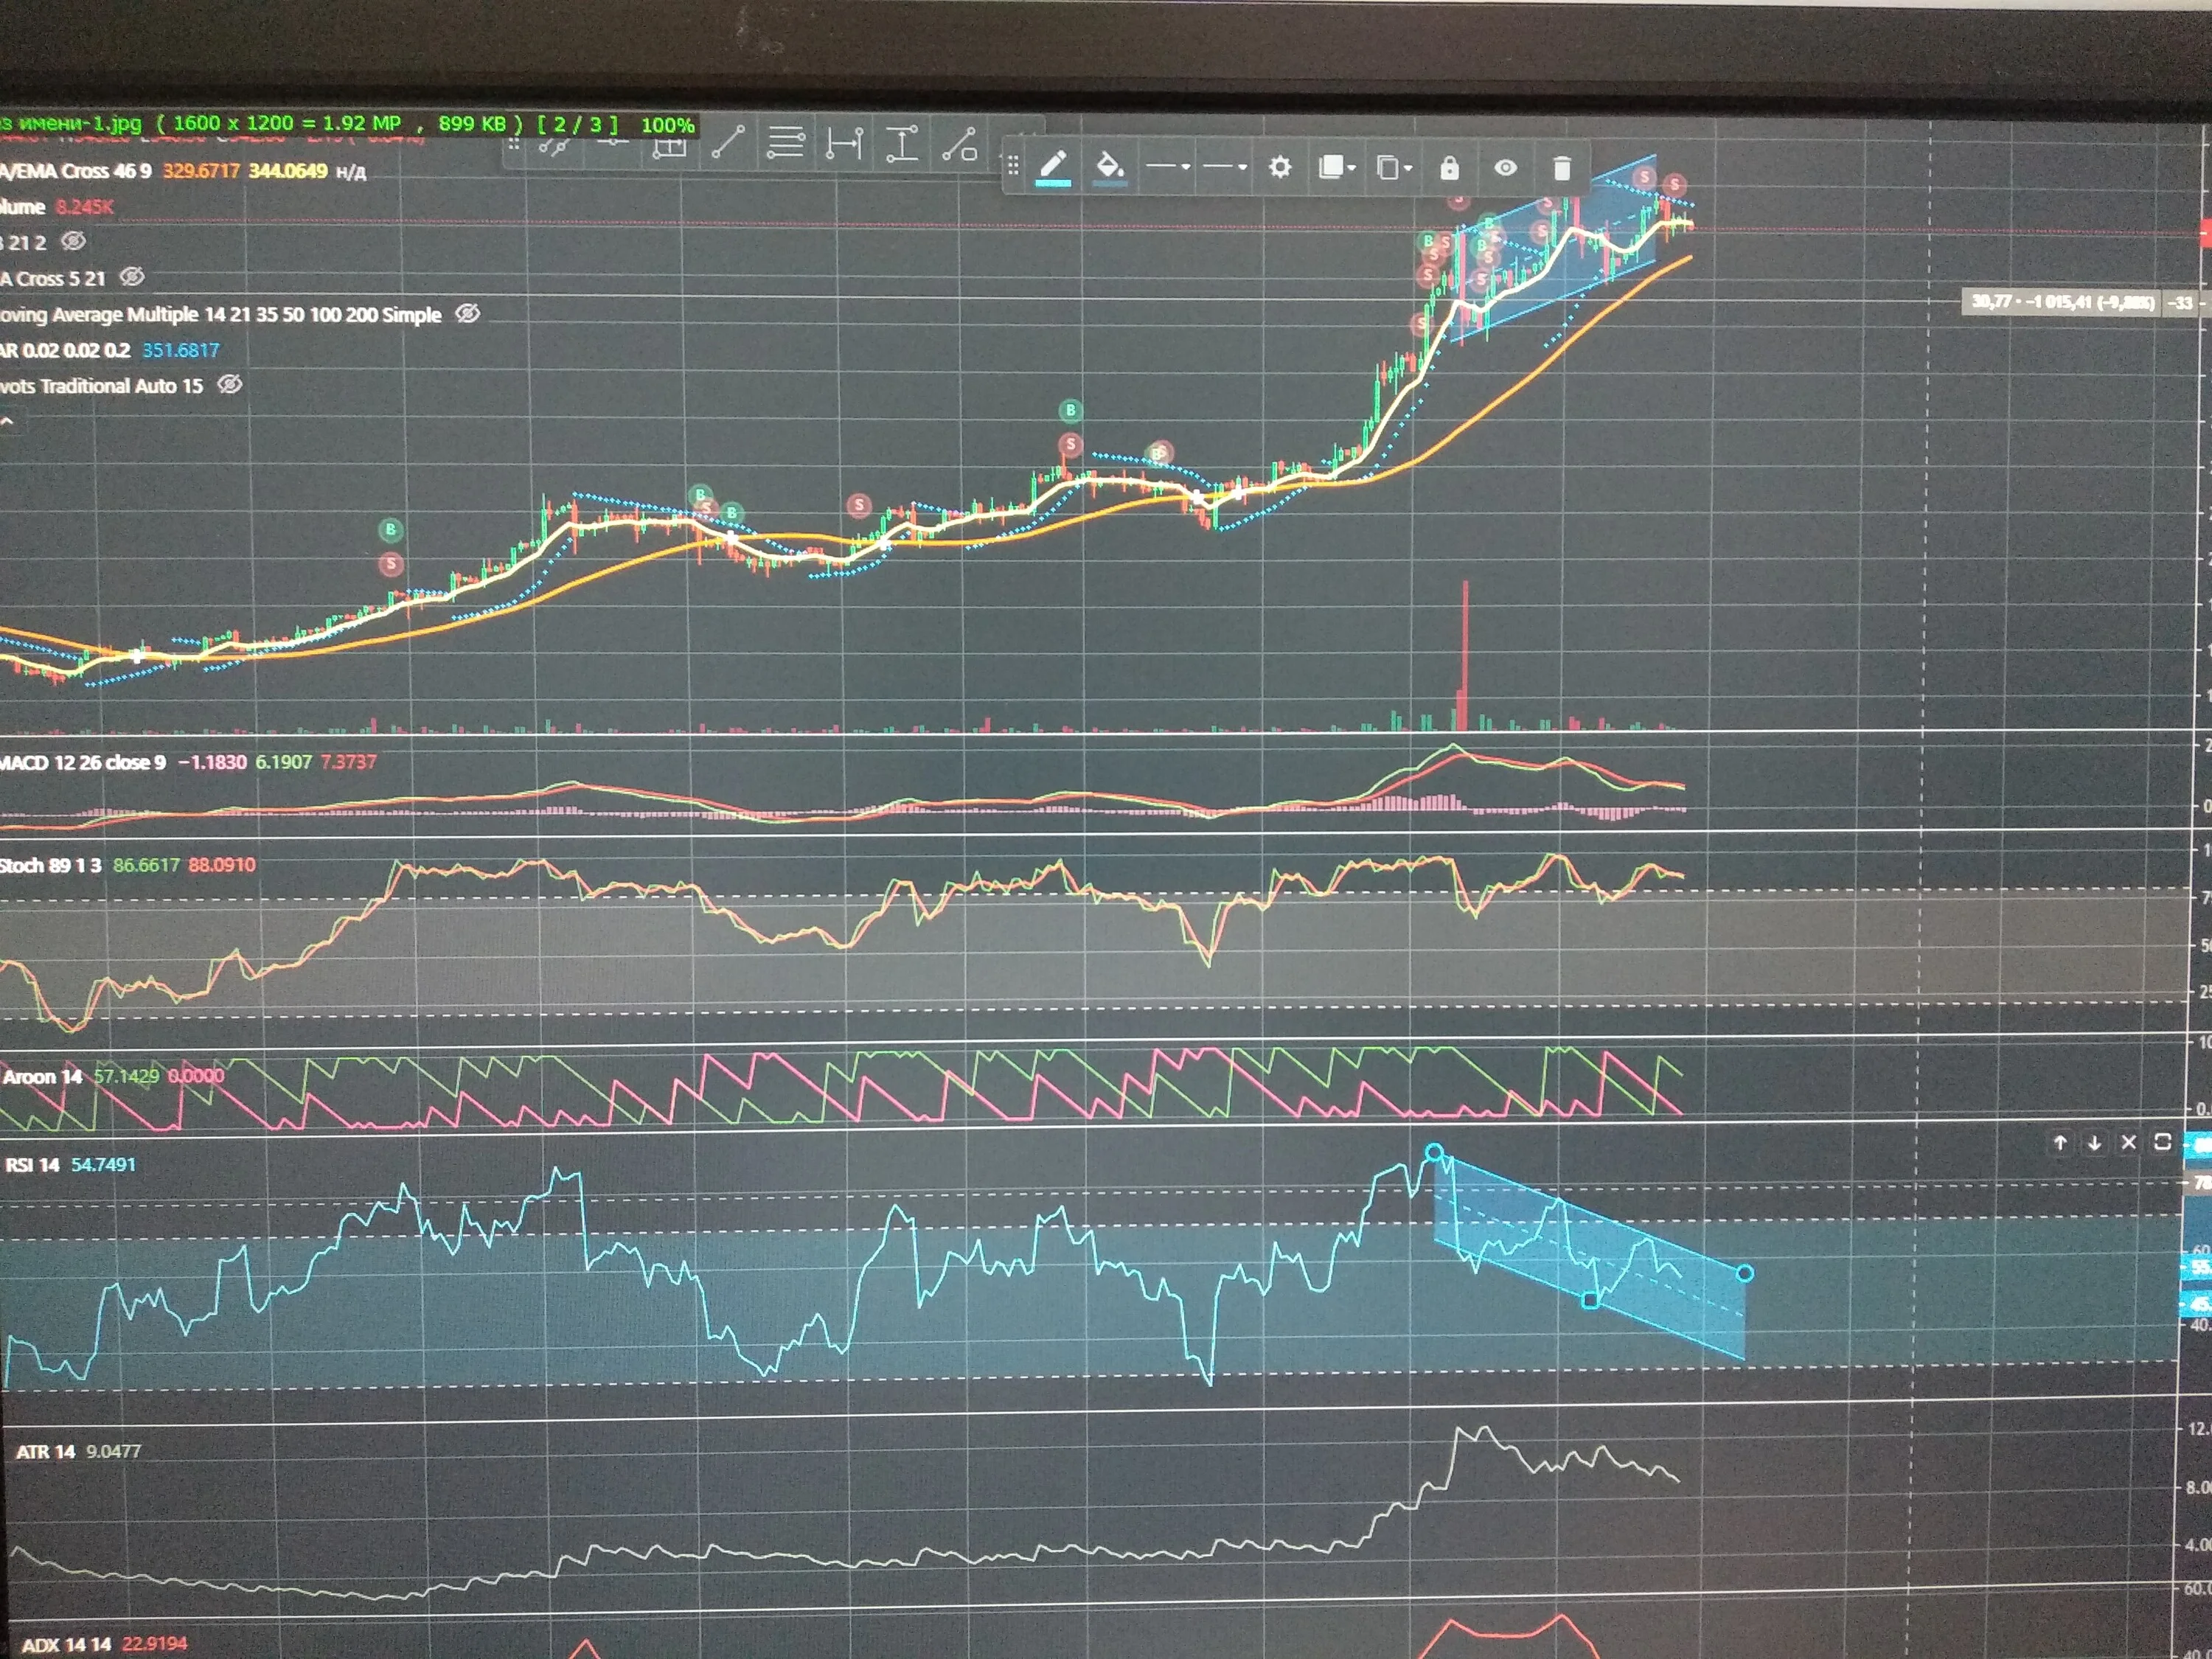Click the price measurement label on right

2063,302
